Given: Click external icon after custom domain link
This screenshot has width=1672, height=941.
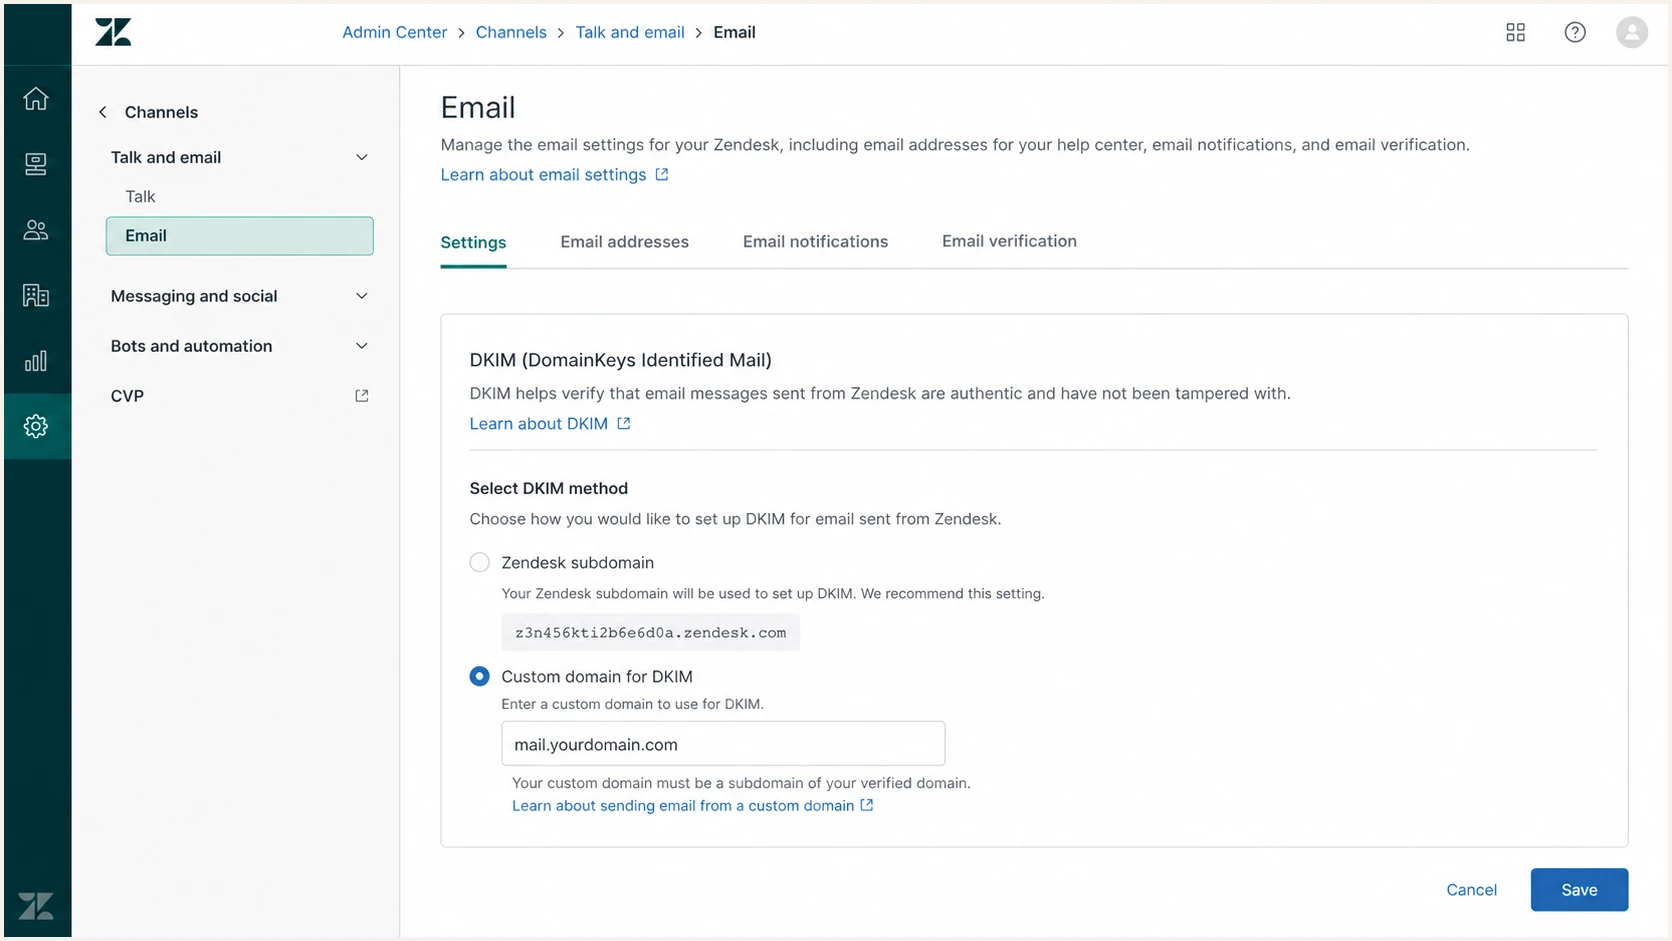Looking at the screenshot, I should (x=867, y=805).
